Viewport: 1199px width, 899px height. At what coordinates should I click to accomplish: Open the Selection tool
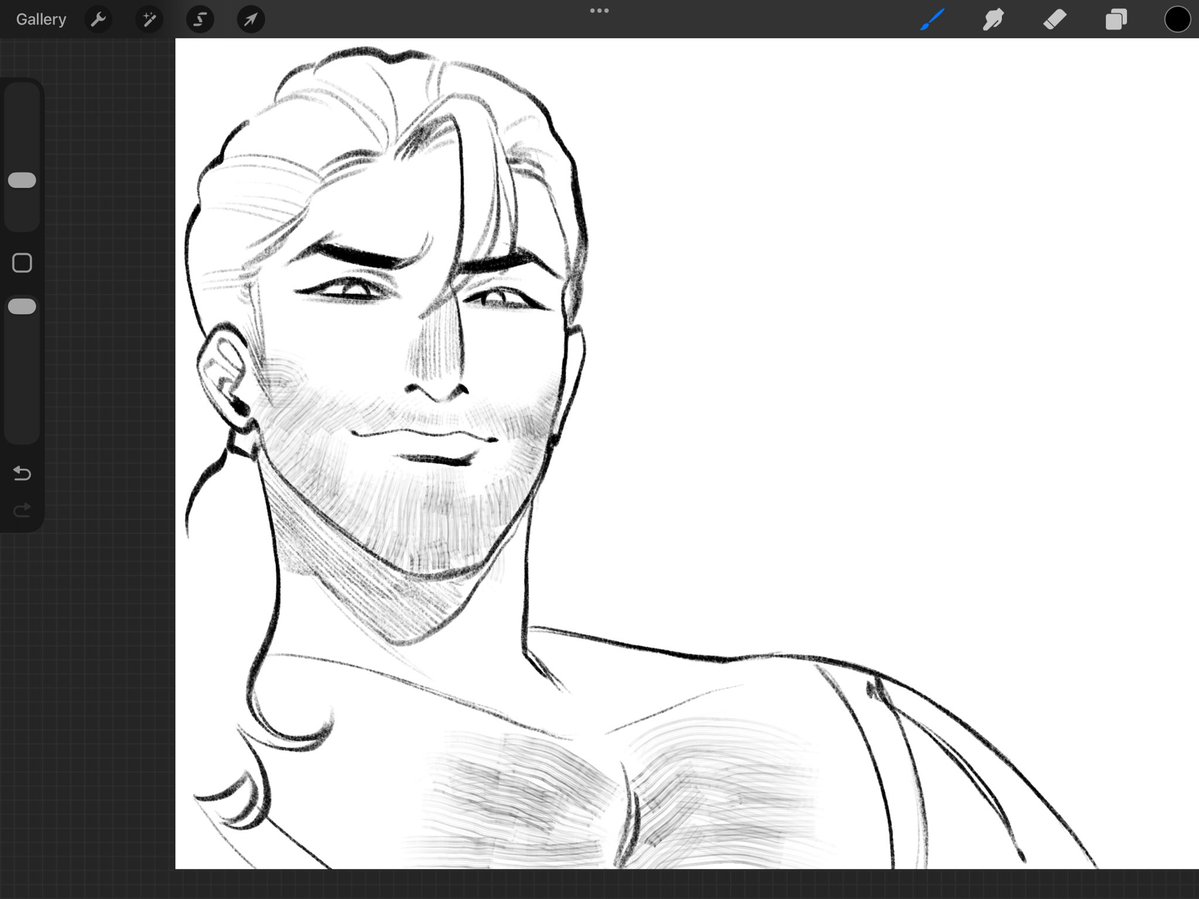200,19
